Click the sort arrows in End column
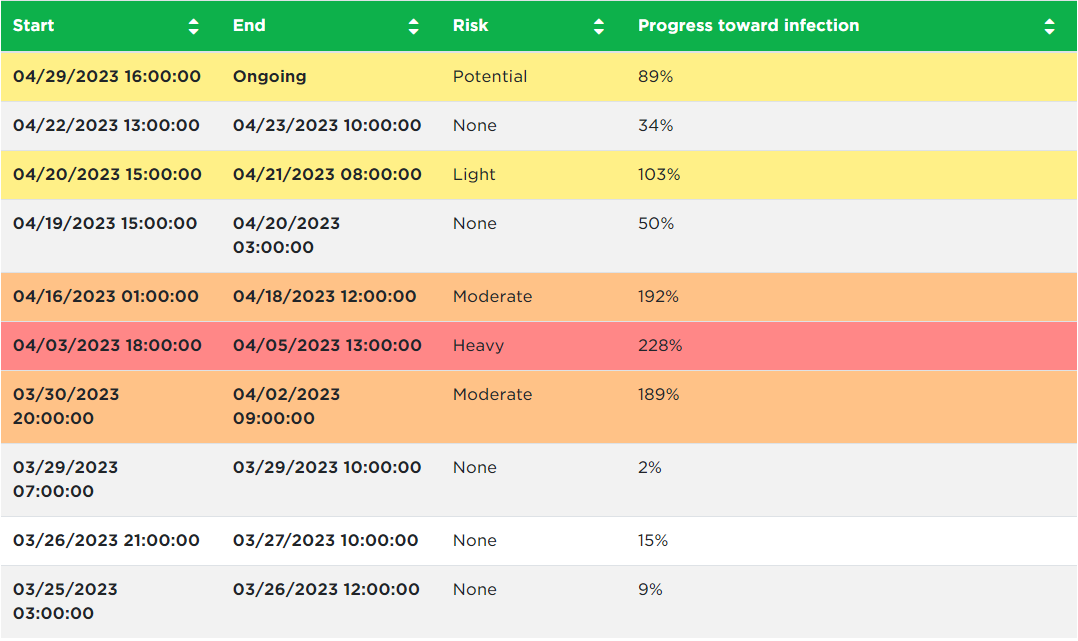1078x641 pixels. 414,27
